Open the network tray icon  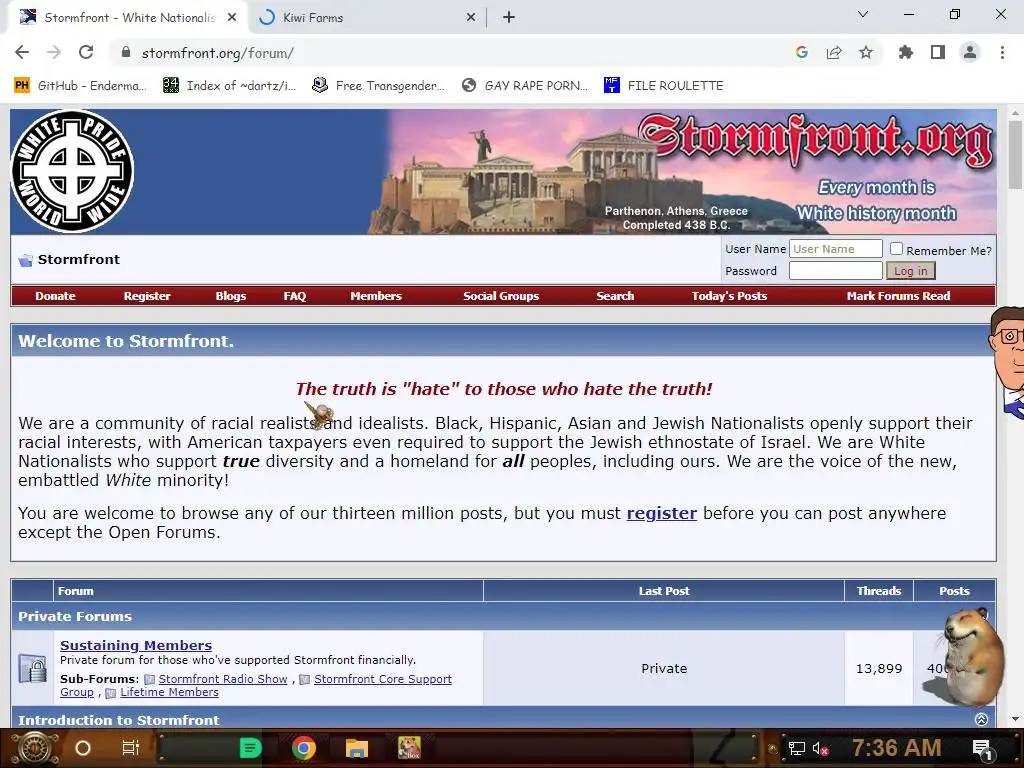(796, 748)
